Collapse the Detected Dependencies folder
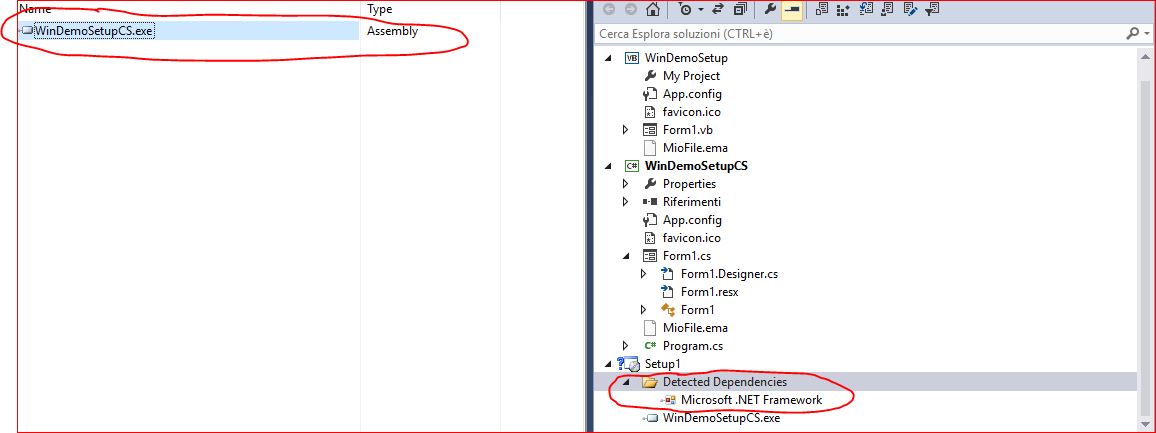Viewport: 1156px width, 433px height. point(626,382)
